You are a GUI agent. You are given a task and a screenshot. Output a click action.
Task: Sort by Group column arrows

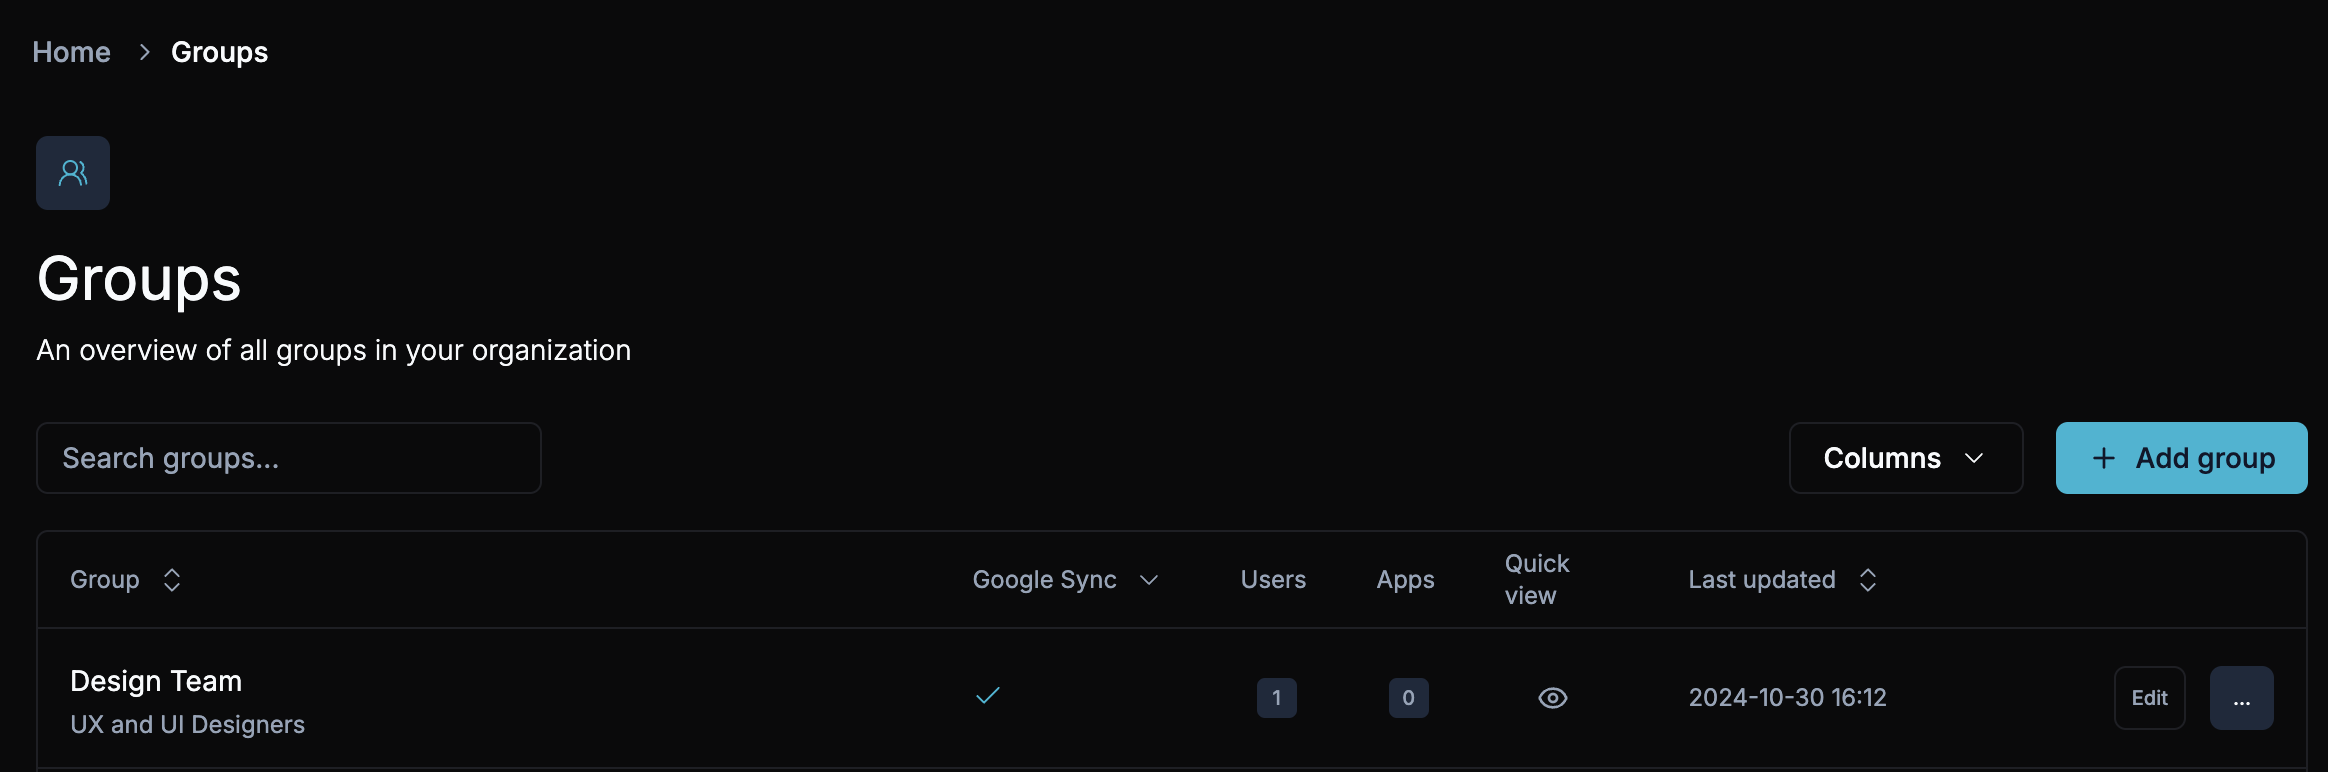click(172, 580)
